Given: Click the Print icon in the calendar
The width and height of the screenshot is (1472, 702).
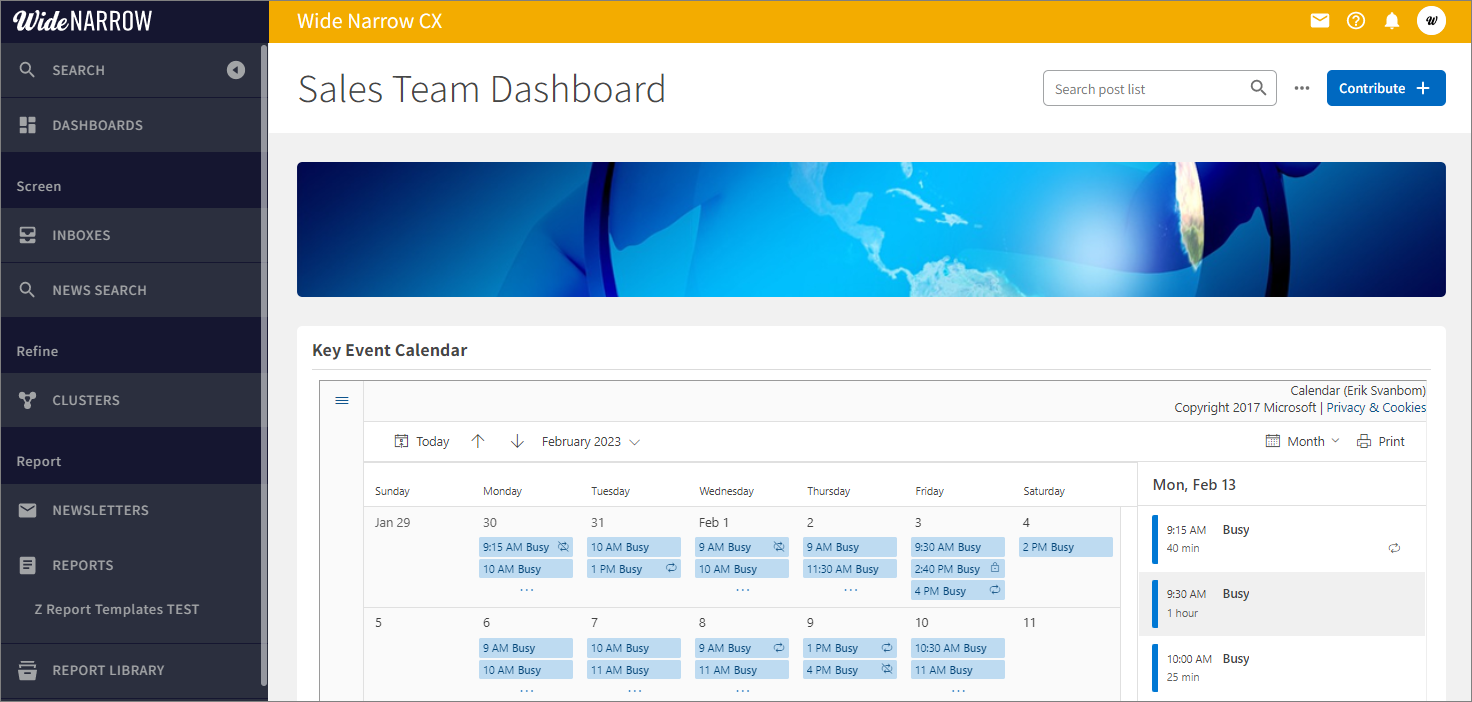Looking at the screenshot, I should (x=1360, y=441).
